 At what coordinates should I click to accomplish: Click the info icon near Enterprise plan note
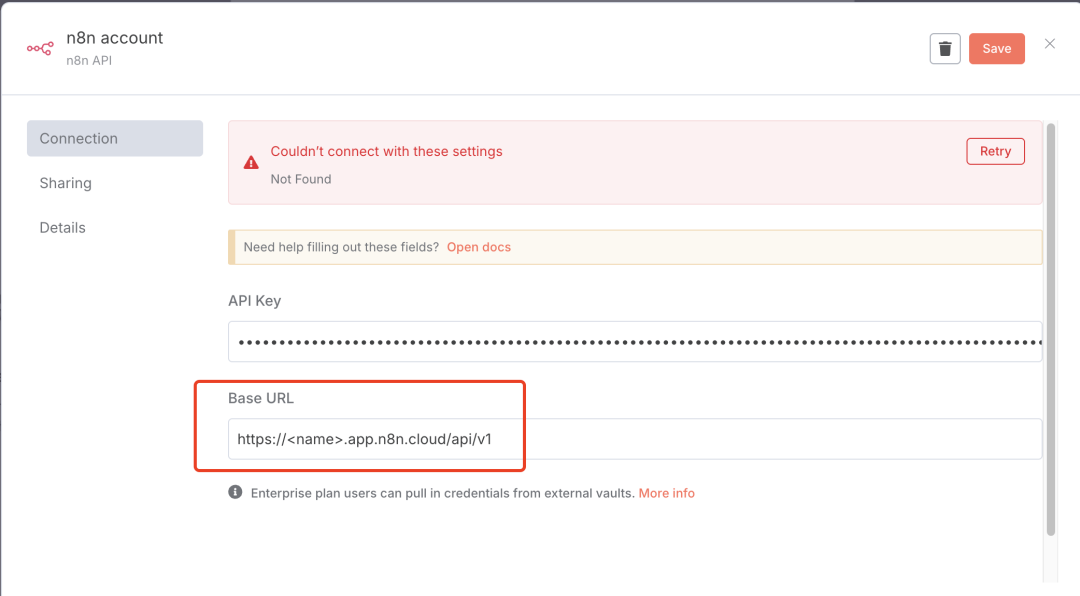[x=235, y=492]
